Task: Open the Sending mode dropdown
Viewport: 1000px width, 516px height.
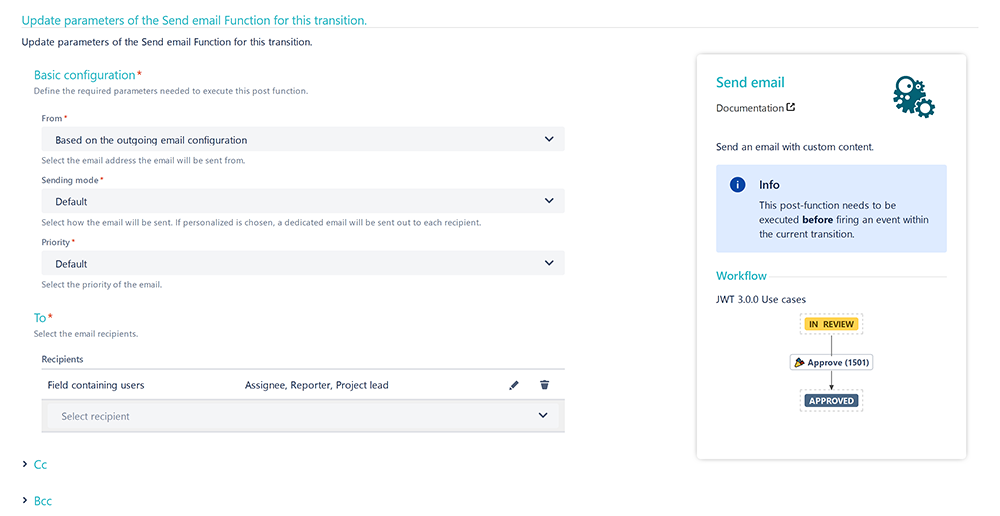Action: click(x=303, y=201)
